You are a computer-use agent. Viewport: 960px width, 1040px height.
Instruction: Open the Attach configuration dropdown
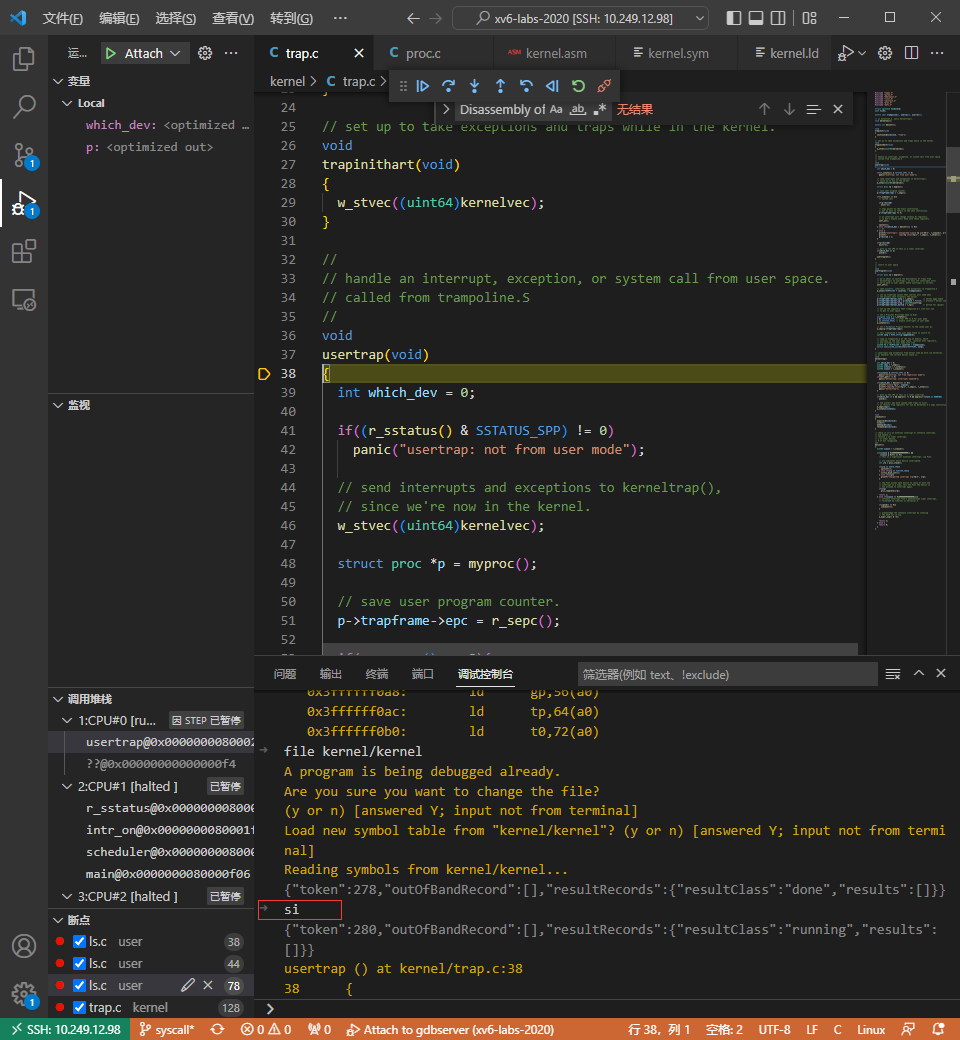(176, 53)
